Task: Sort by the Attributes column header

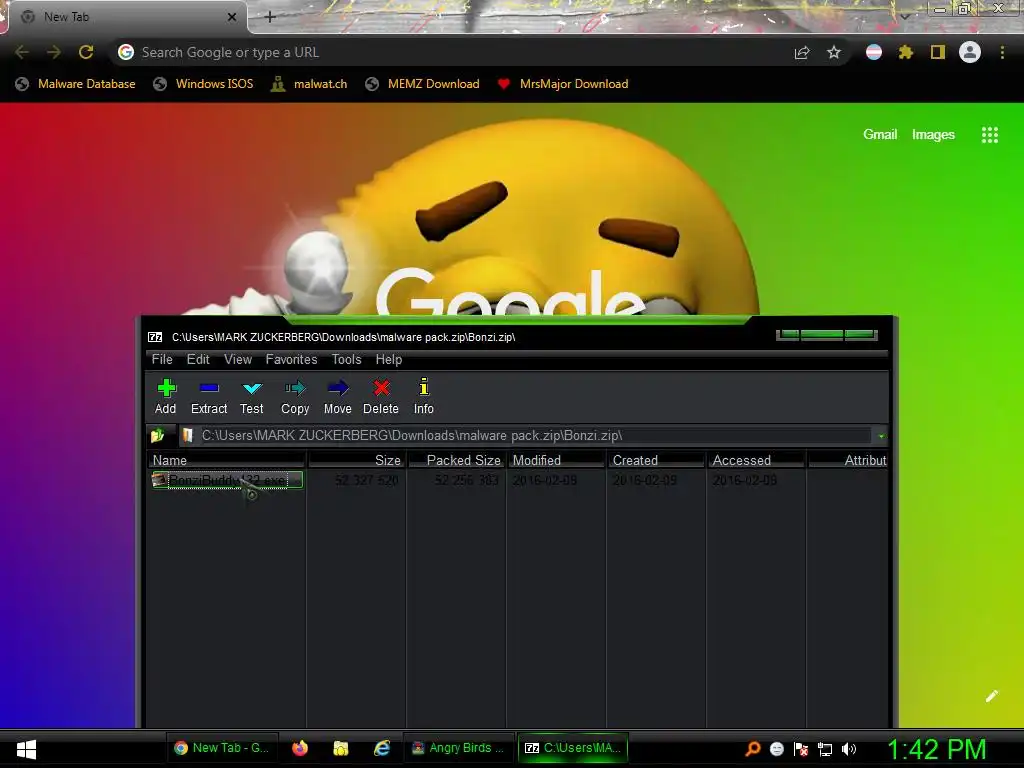Action: [848, 460]
